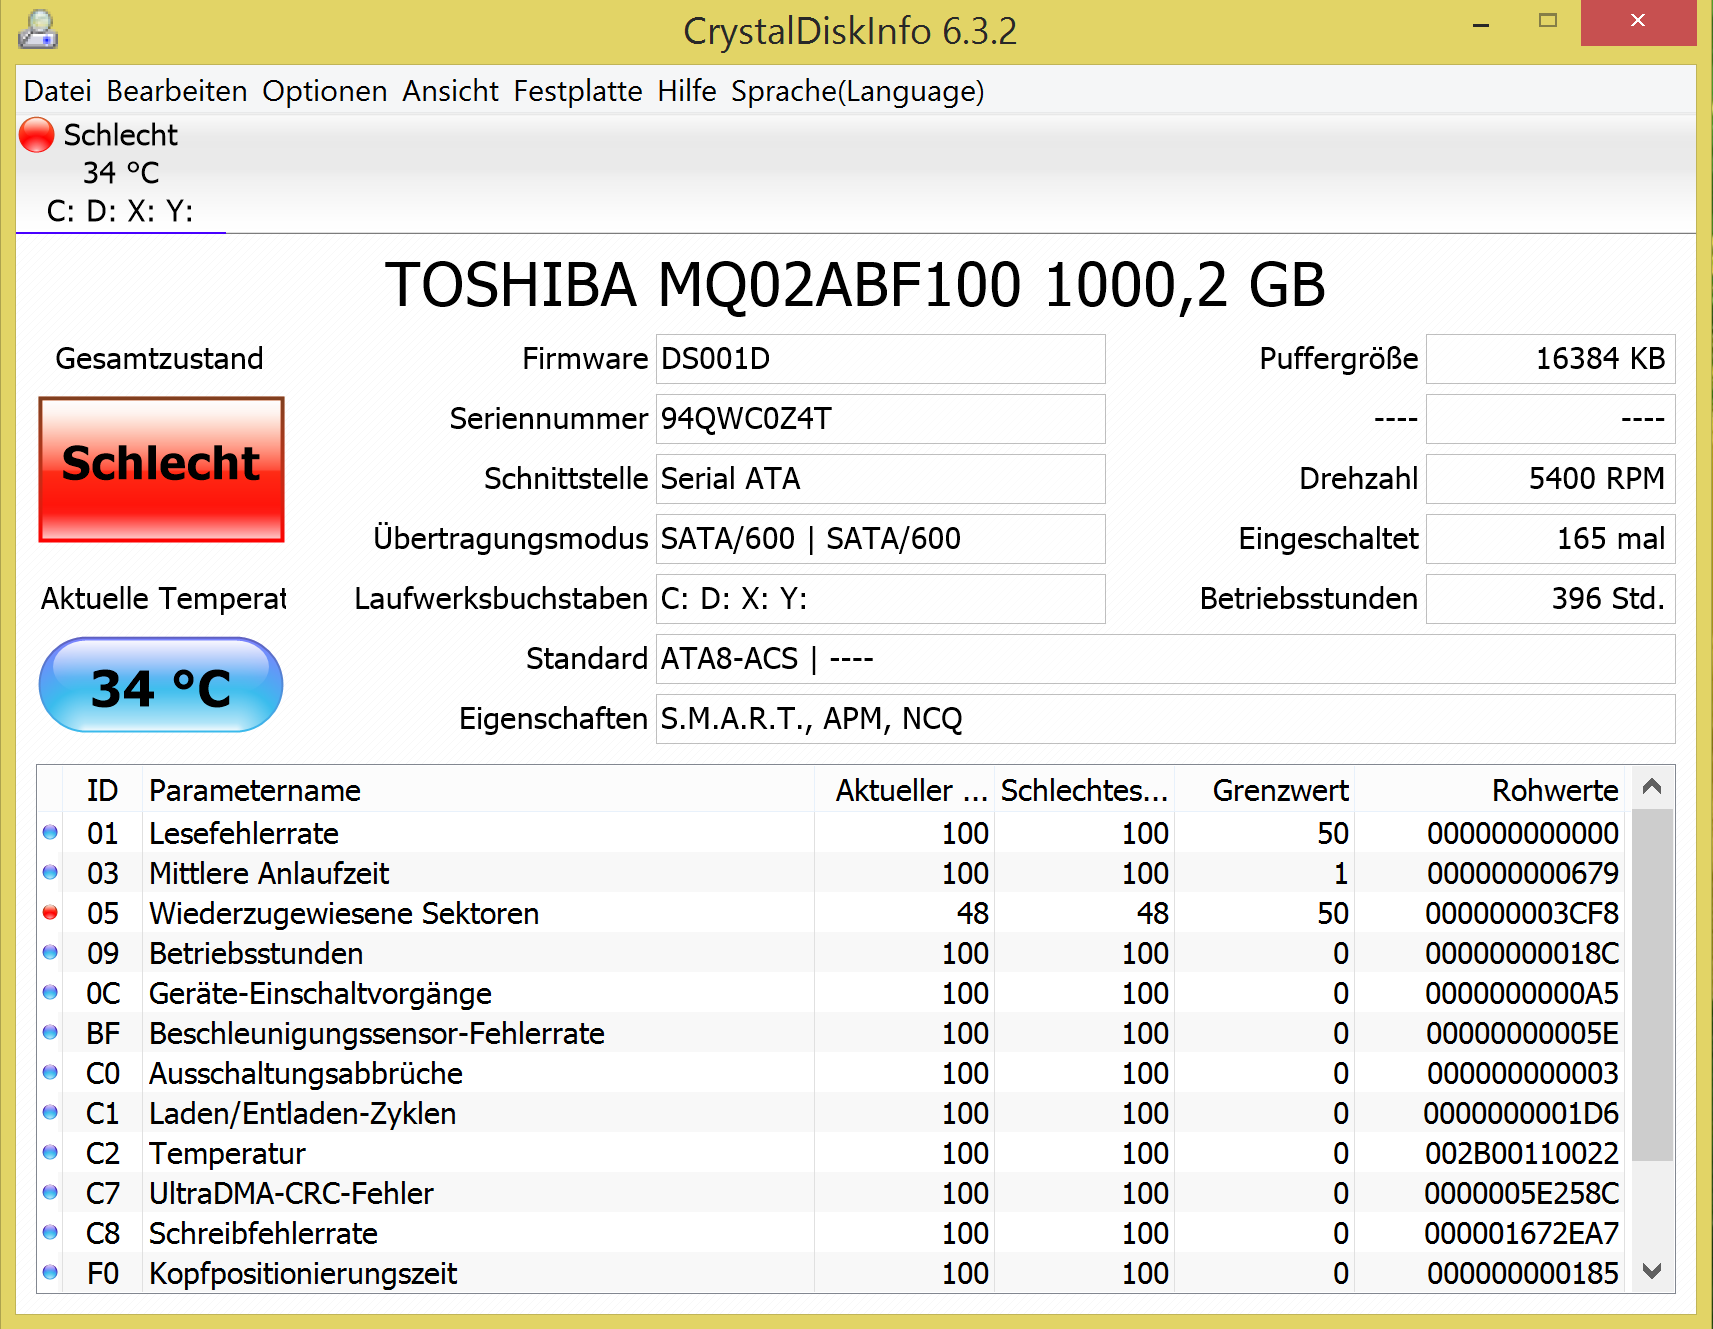Click the Drehzahl field showing 5400 RPM

(x=1551, y=479)
